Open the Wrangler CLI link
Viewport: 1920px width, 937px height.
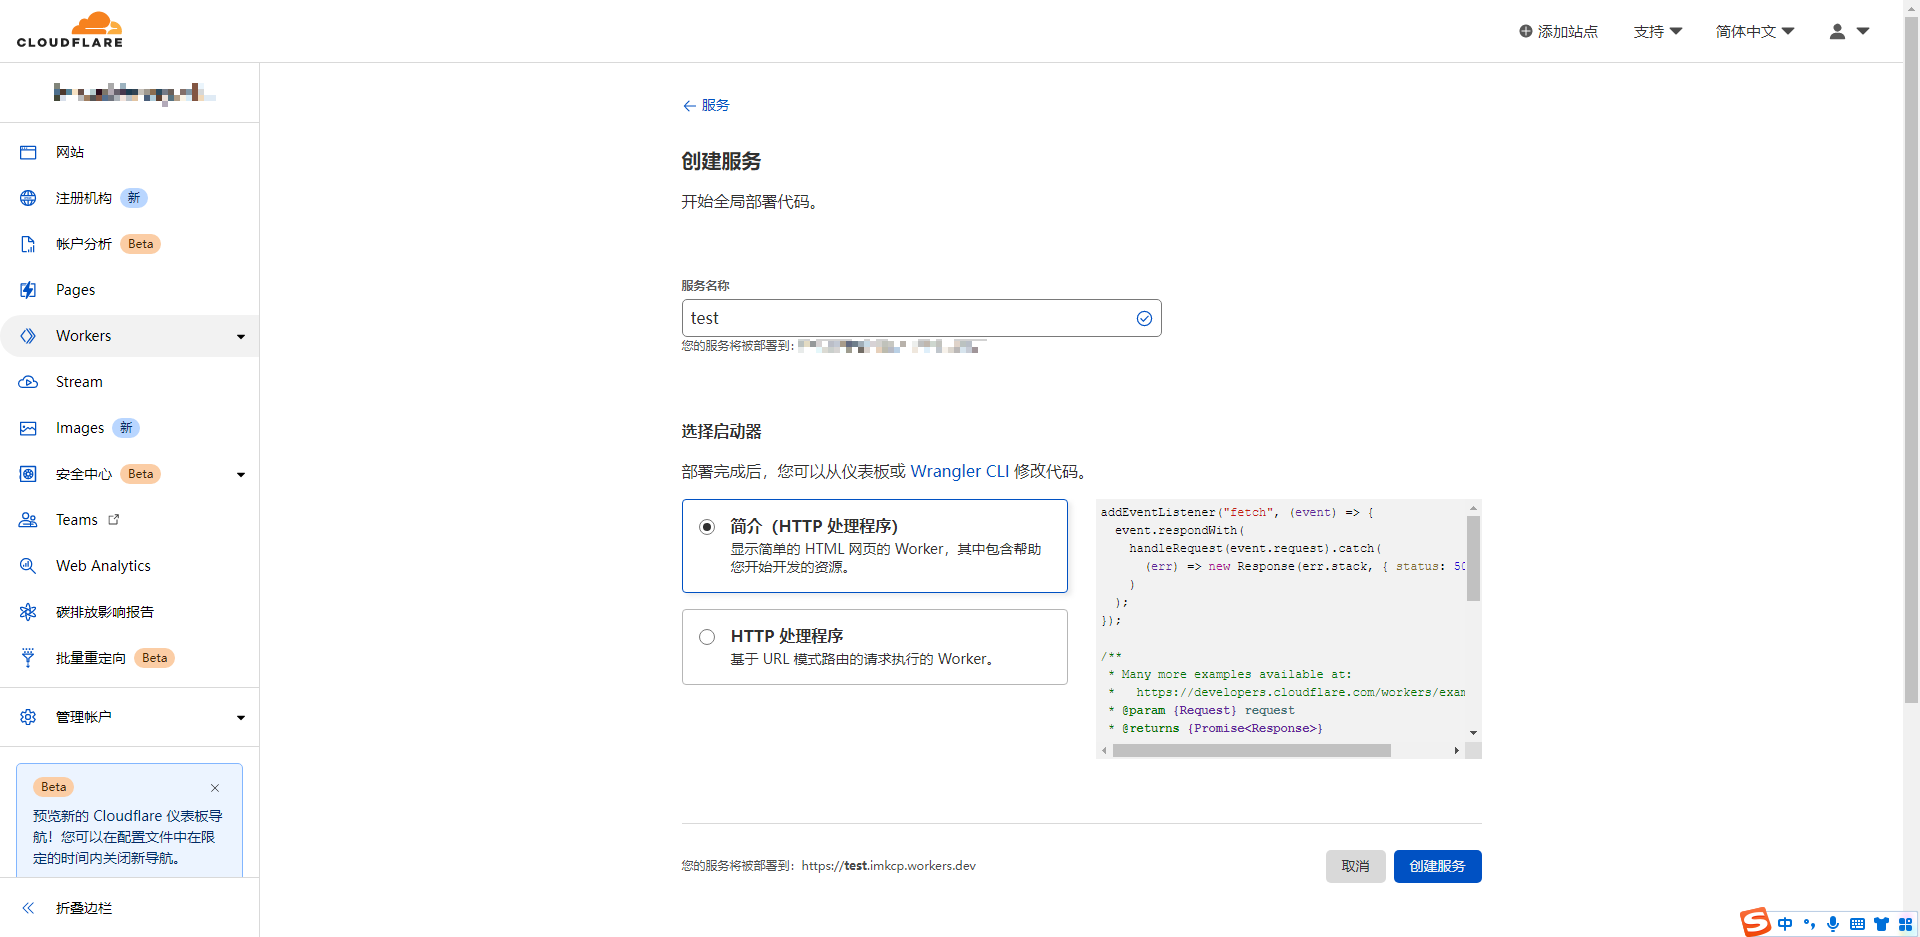click(959, 471)
